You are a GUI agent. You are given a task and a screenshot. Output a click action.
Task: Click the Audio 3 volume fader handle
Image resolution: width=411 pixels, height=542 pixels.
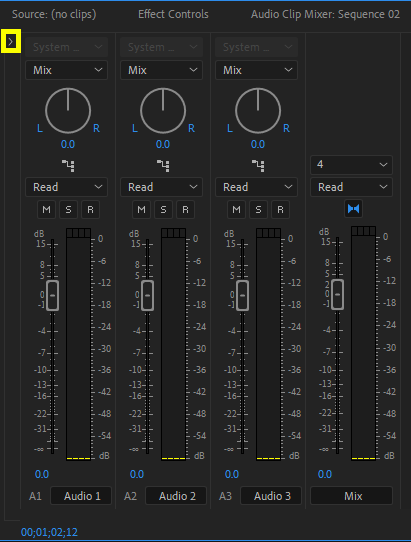[243, 296]
